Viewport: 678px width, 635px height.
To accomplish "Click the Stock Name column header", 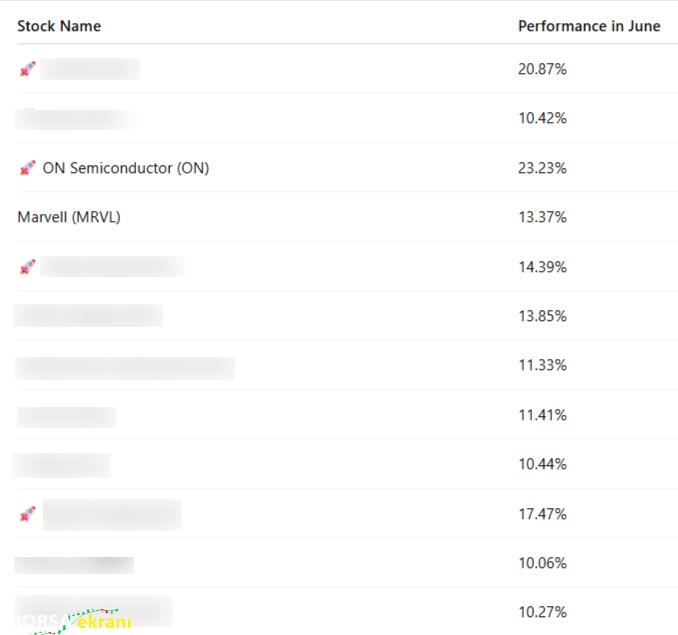I will (x=59, y=26).
